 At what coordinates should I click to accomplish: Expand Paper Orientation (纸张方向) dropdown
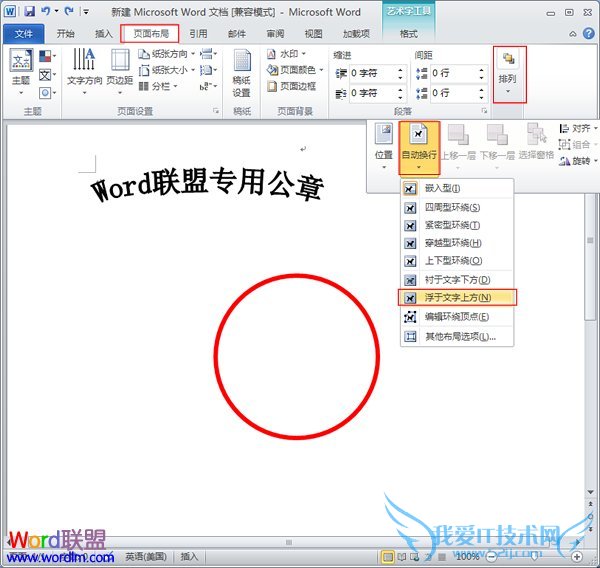(x=193, y=54)
